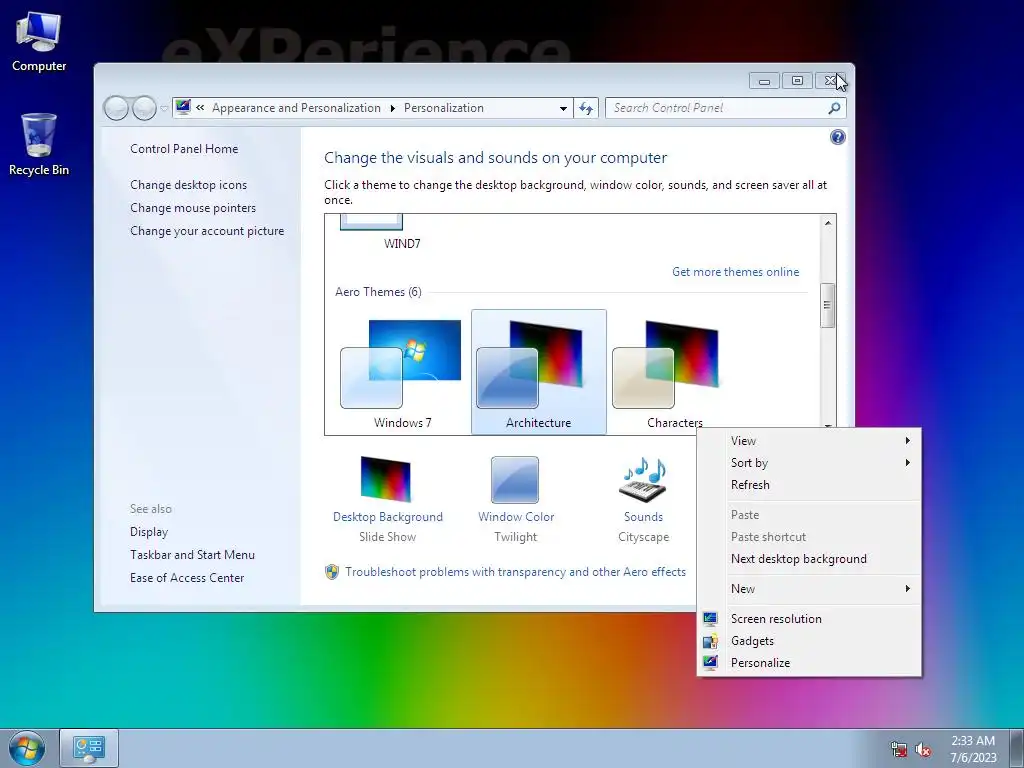Open the New submenu in context menu
The width and height of the screenshot is (1024, 768).
[x=810, y=588]
